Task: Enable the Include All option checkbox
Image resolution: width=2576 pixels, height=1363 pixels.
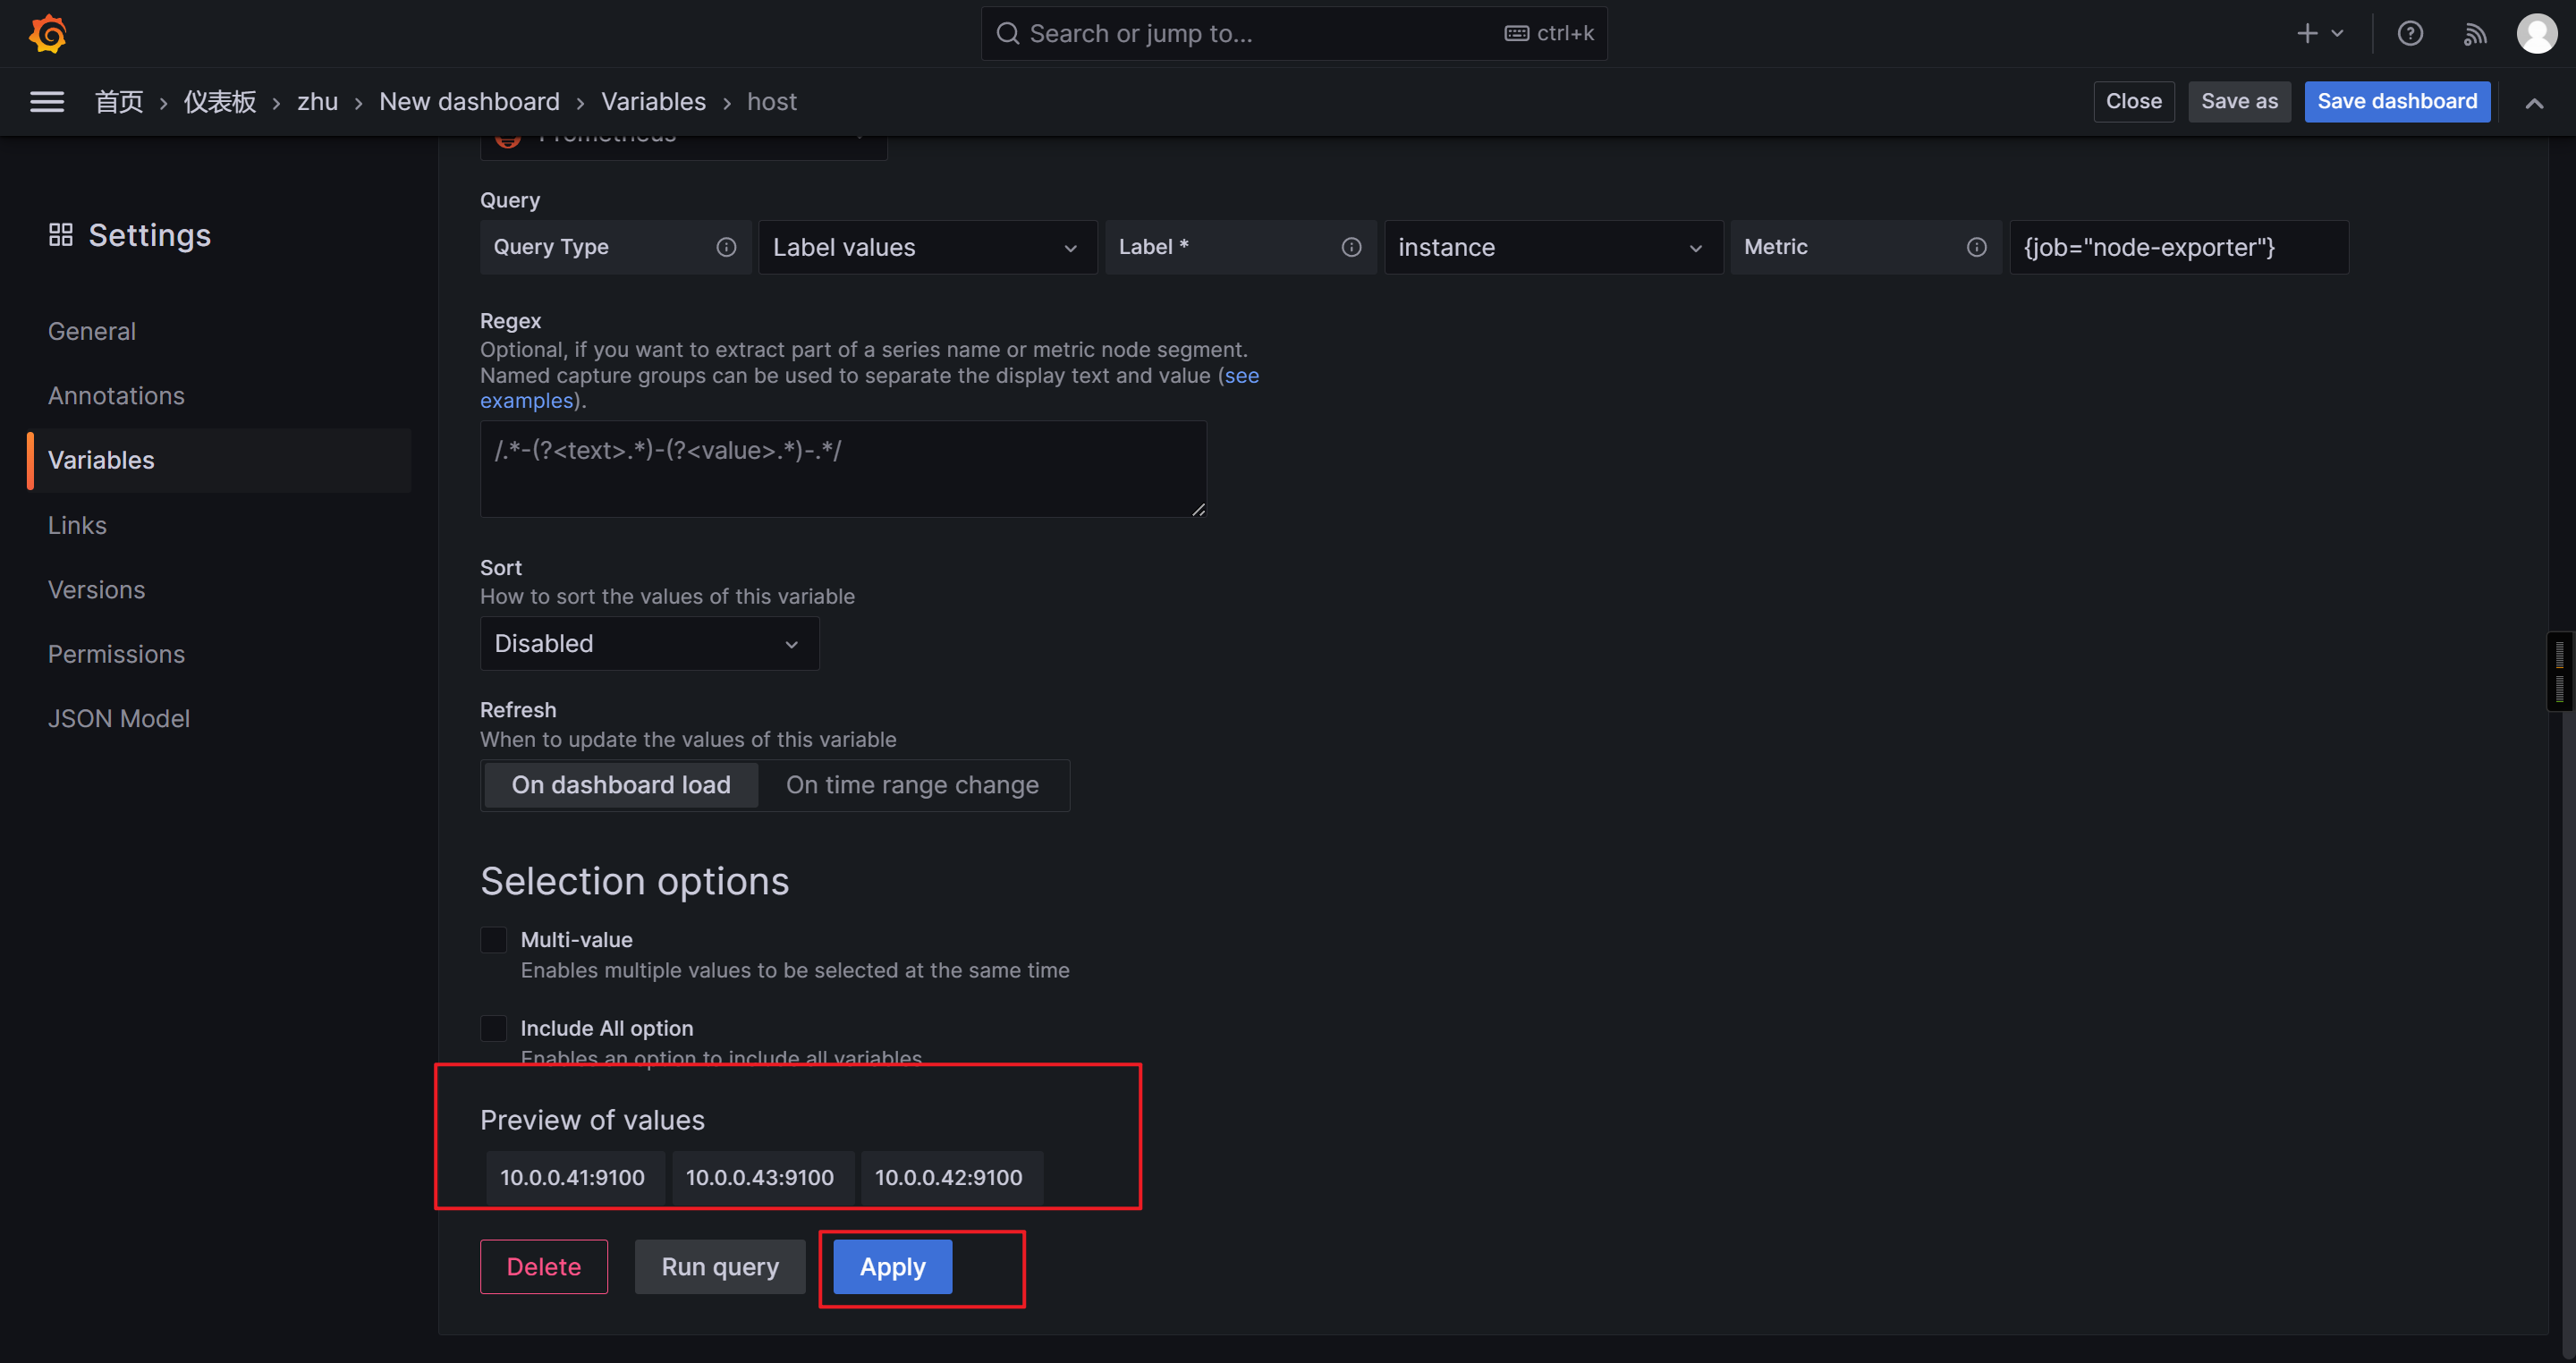Action: click(494, 1028)
